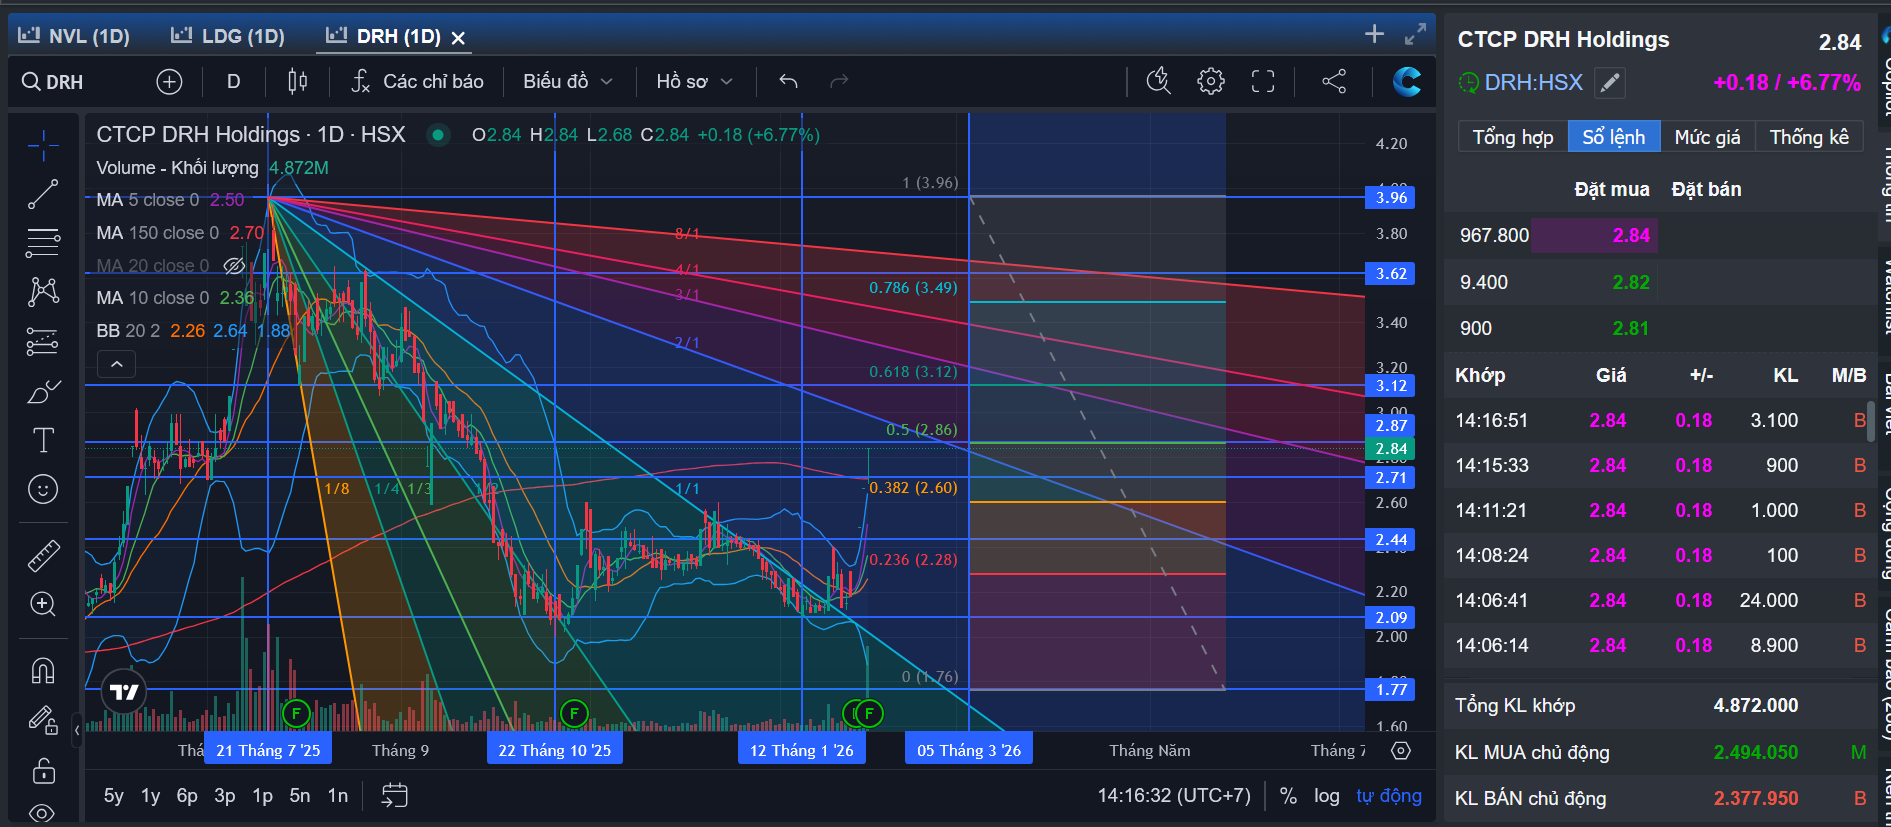Open the Sổ lệnh tab
This screenshot has height=827, width=1891.
[x=1614, y=137]
